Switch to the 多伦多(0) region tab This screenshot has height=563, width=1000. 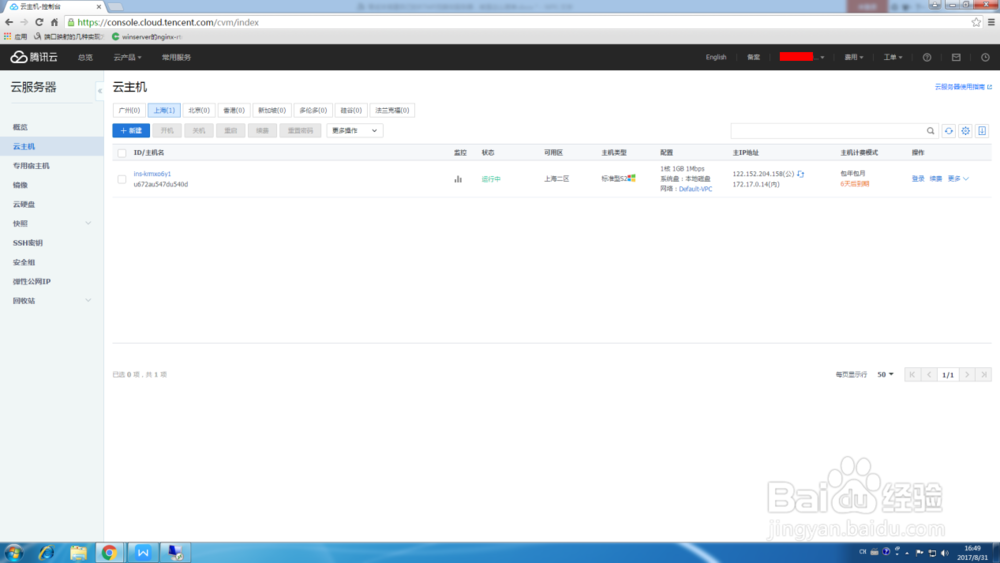[x=313, y=110]
